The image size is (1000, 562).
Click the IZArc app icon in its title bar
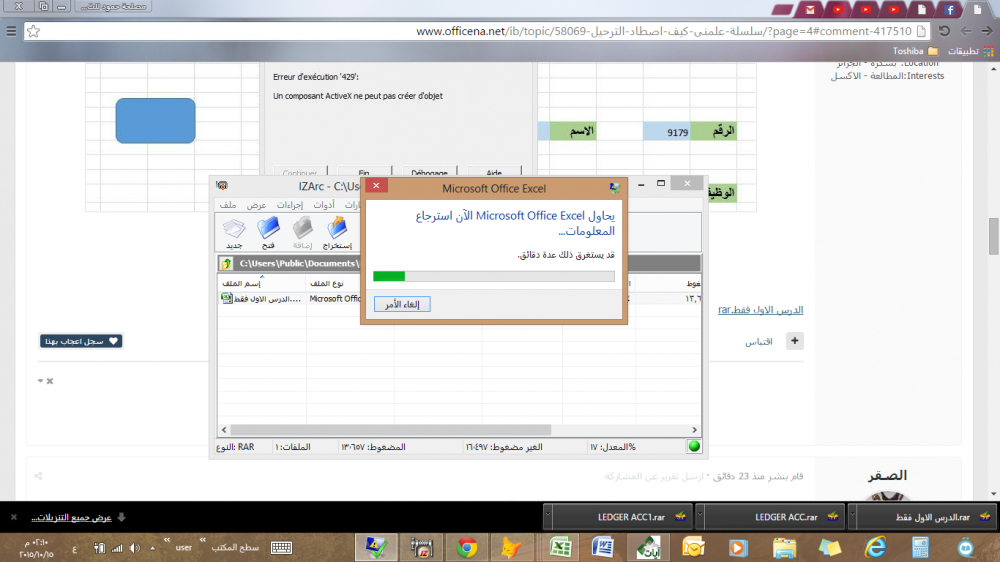pos(222,186)
